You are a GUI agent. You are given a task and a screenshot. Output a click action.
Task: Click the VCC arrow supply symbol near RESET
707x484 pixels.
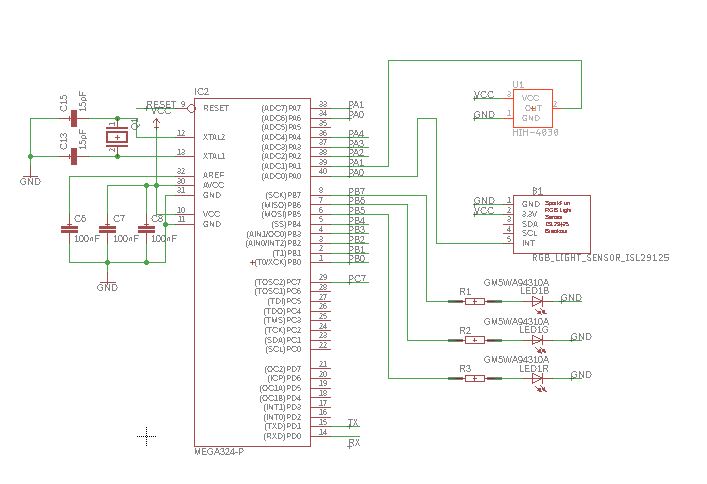(156, 123)
